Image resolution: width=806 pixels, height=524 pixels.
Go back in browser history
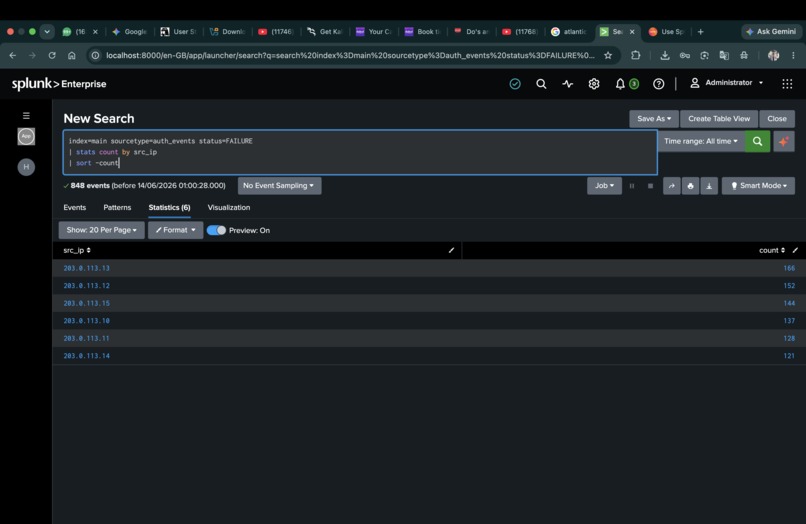tap(13, 56)
